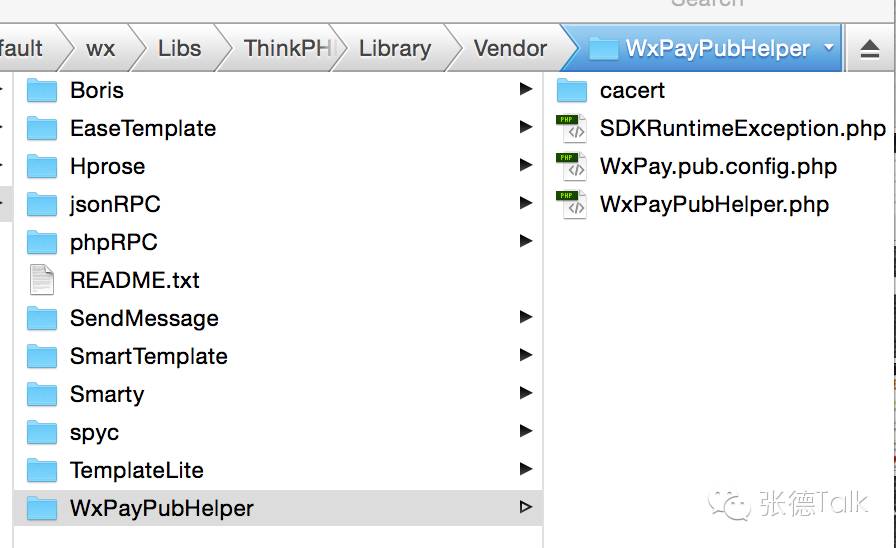This screenshot has width=896, height=548.
Task: Click the Smarty folder icon
Action: coord(42,394)
